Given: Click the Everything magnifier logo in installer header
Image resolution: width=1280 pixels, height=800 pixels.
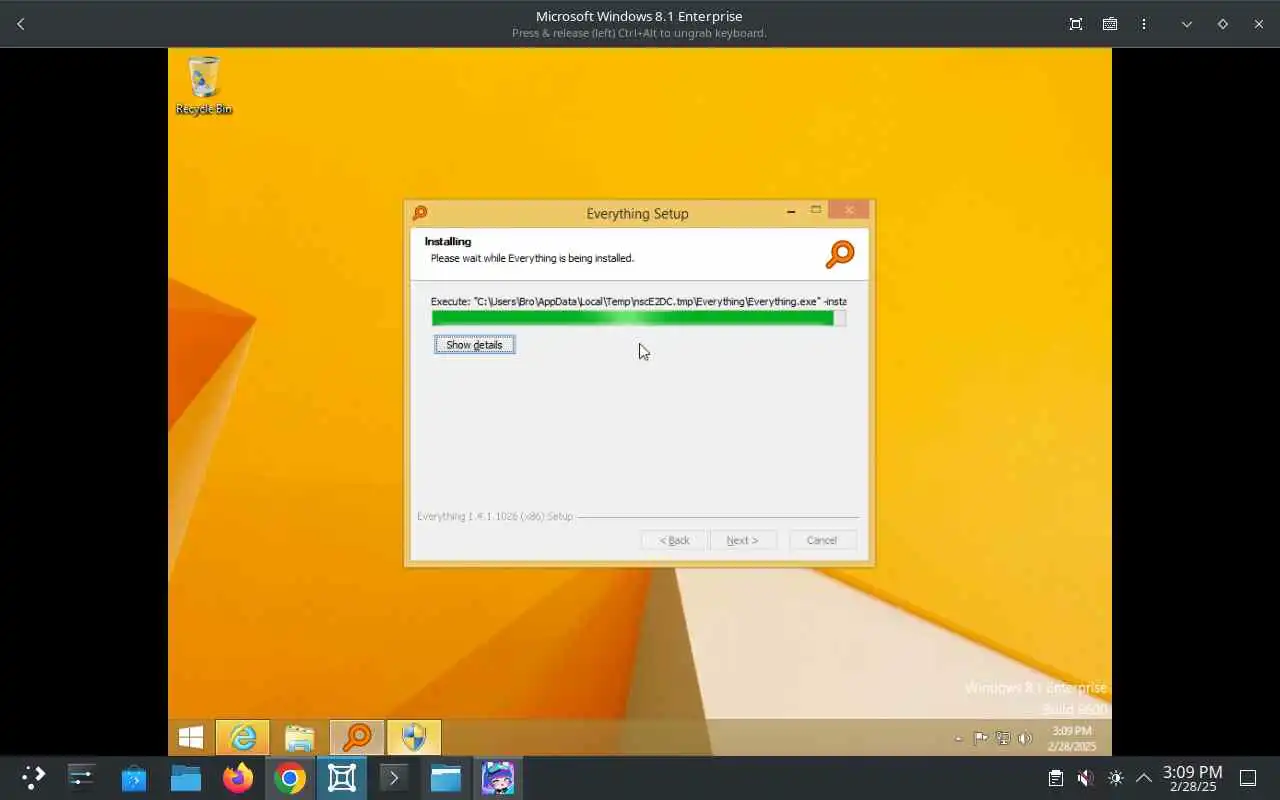Looking at the screenshot, I should pos(840,254).
